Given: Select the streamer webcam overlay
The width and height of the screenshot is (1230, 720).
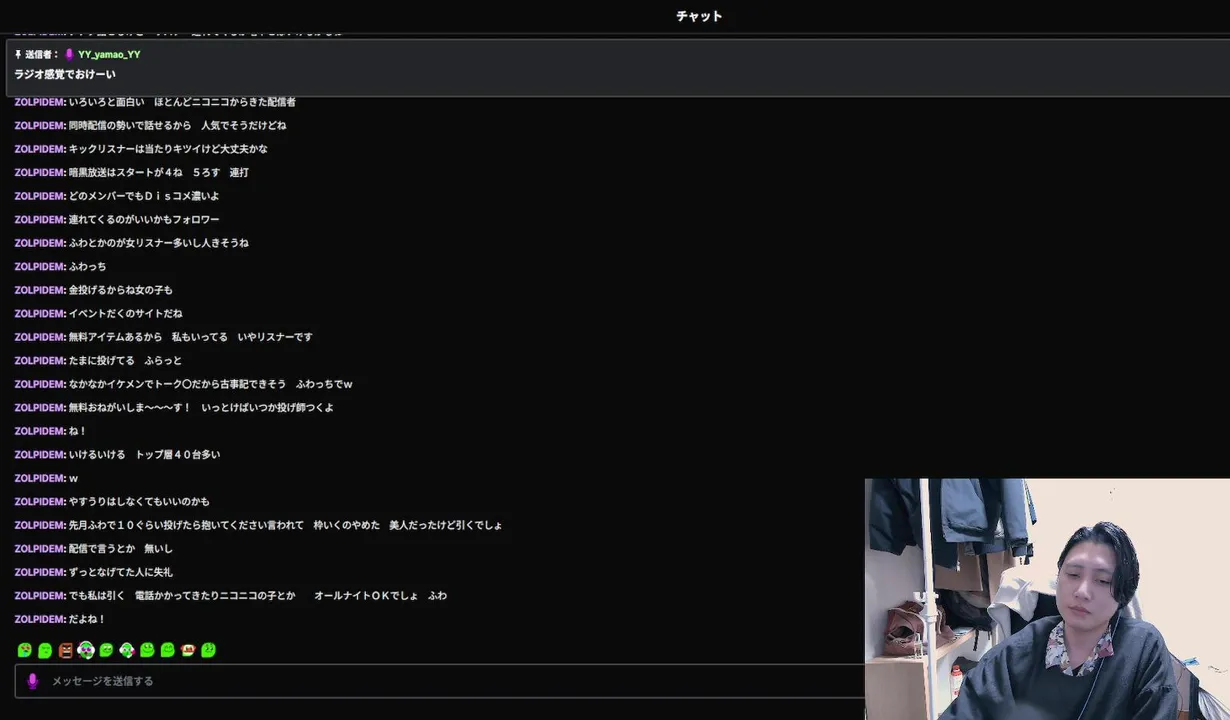Looking at the screenshot, I should click(1047, 599).
